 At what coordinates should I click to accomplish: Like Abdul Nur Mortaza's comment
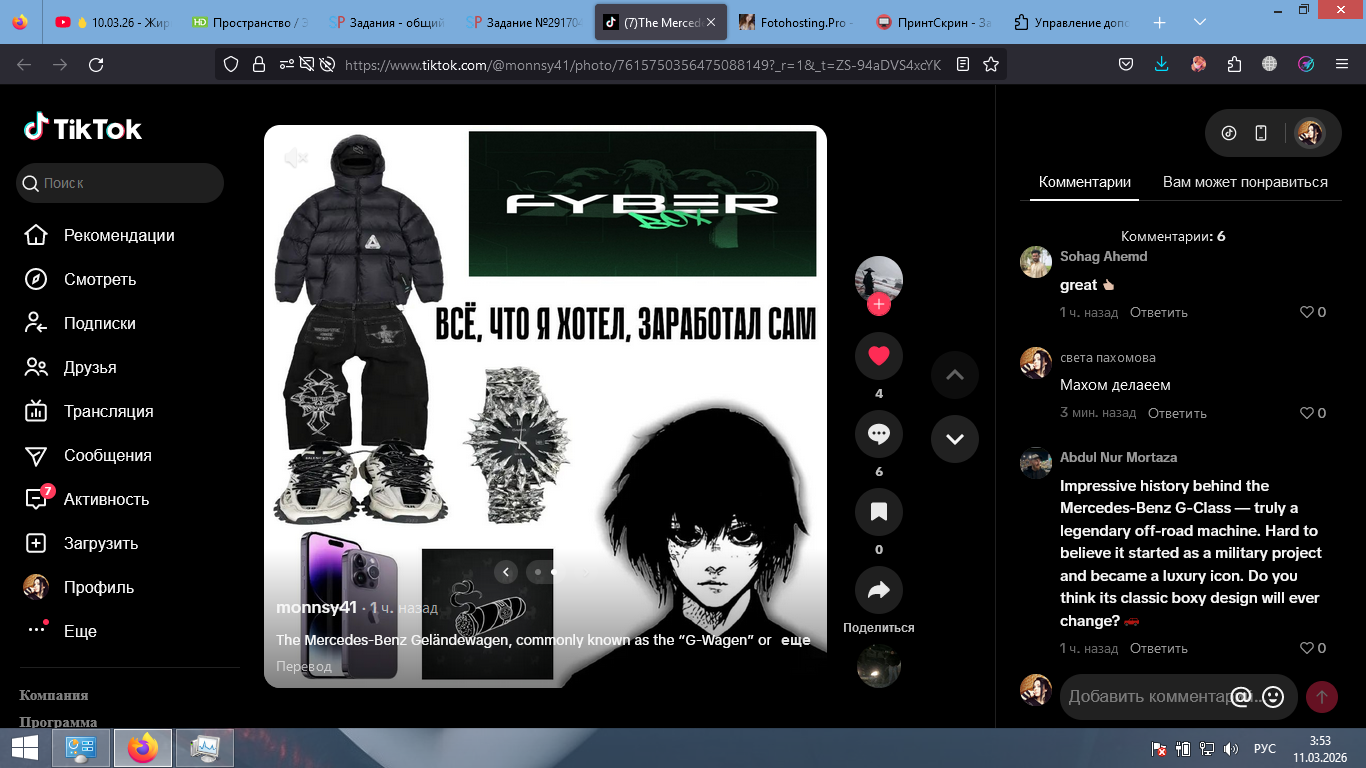1306,648
